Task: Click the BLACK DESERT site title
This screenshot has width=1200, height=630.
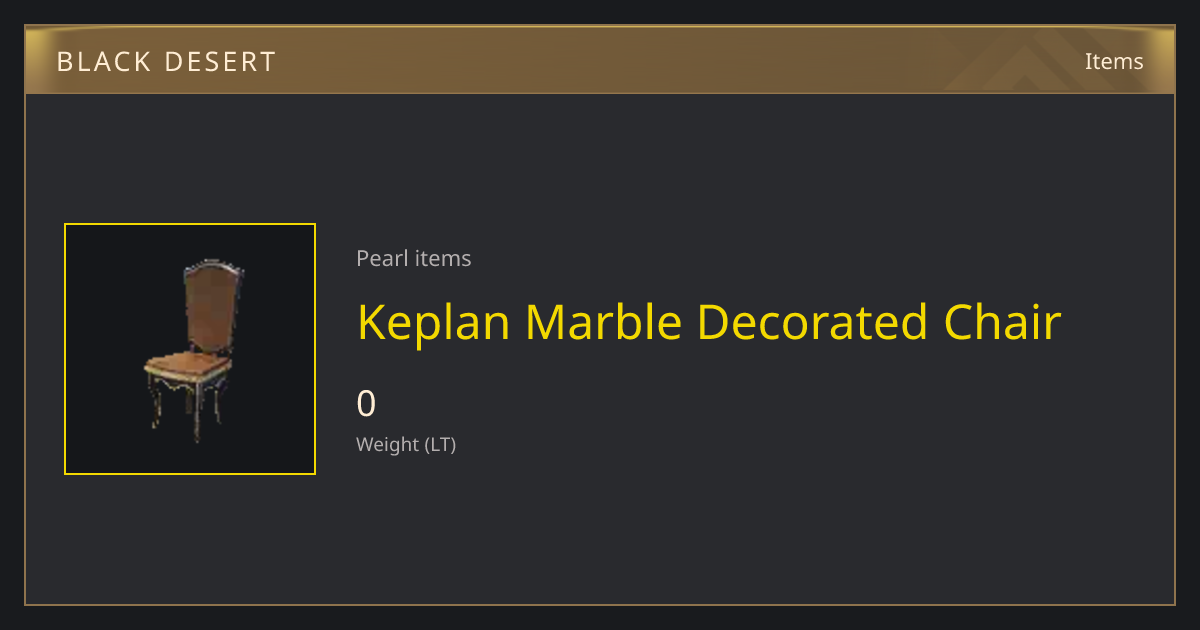Action: 166,62
